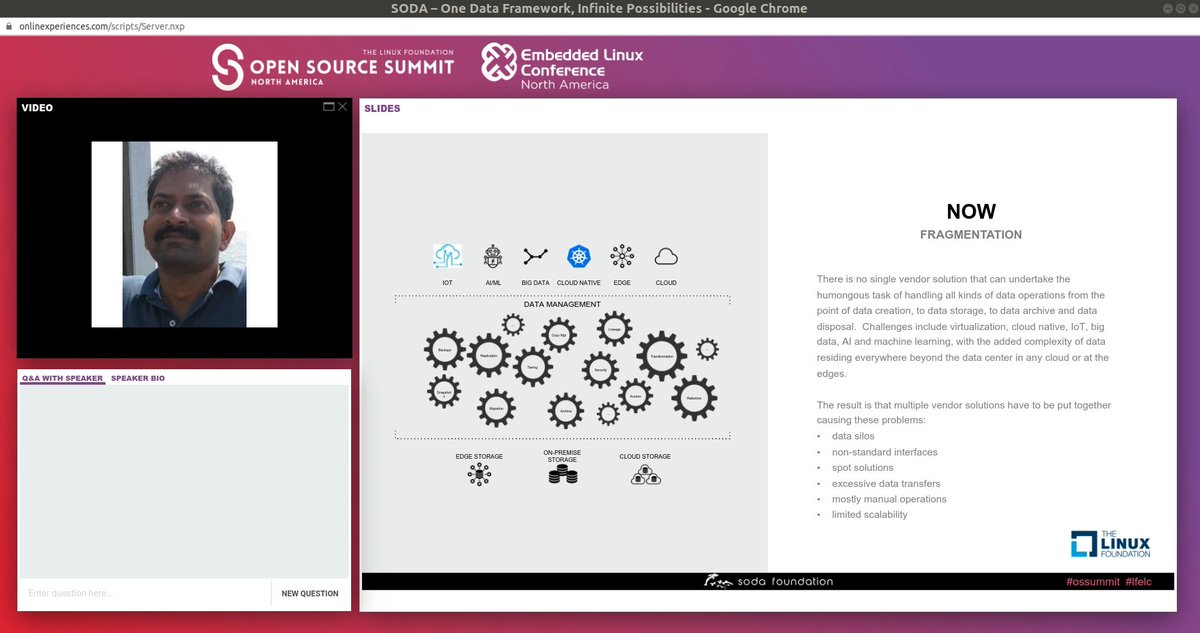Click the Backups gear
Image resolution: width=1200 pixels, height=633 pixels.
pos(446,350)
